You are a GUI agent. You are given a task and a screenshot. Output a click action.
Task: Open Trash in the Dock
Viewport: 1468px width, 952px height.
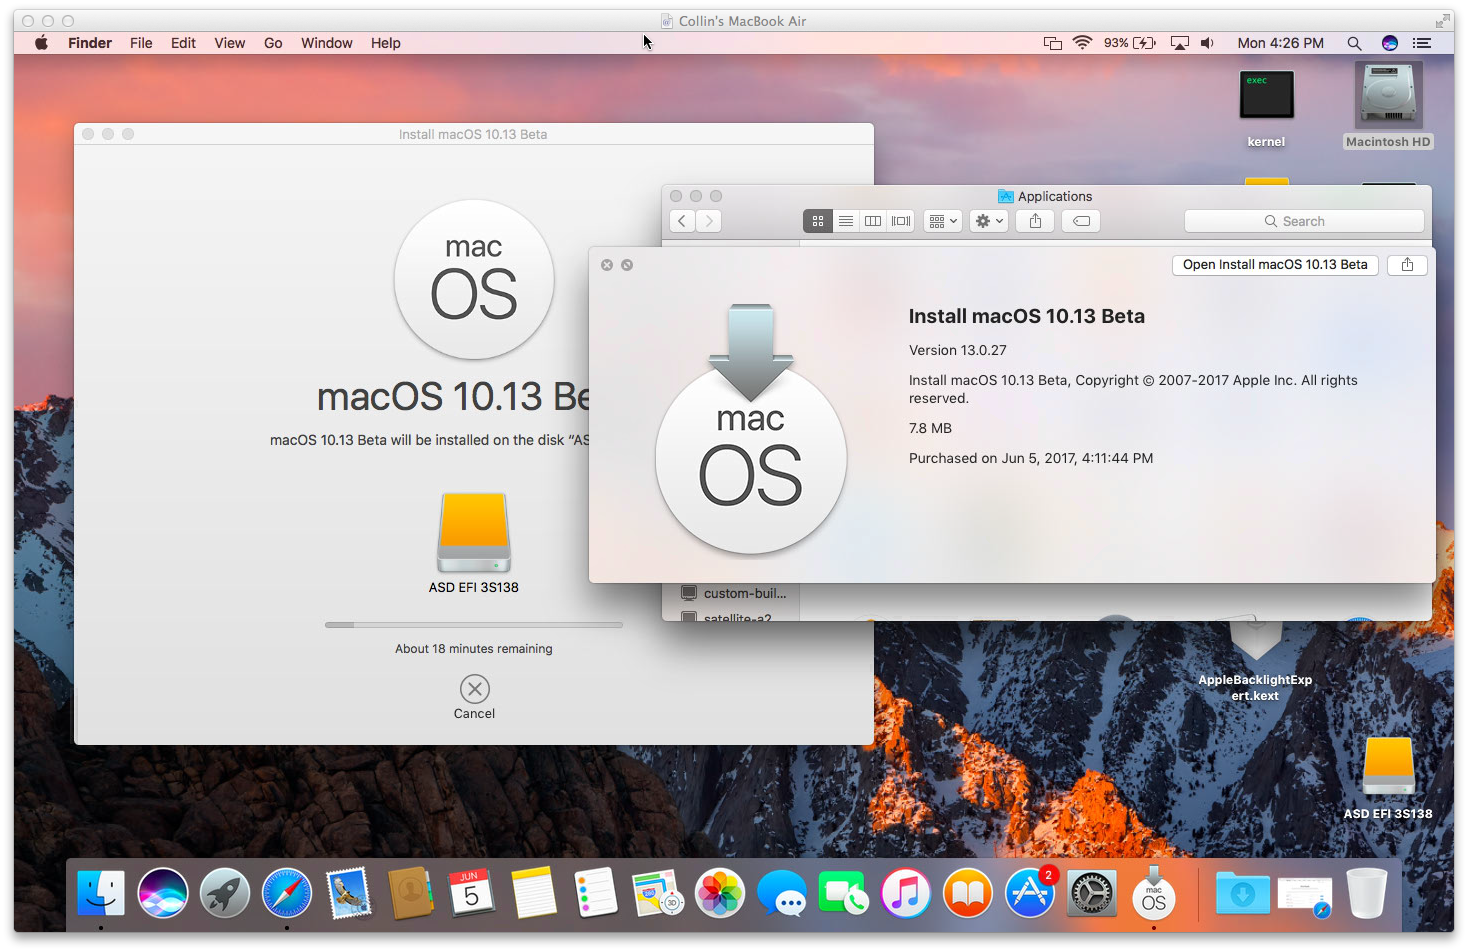coord(1366,893)
